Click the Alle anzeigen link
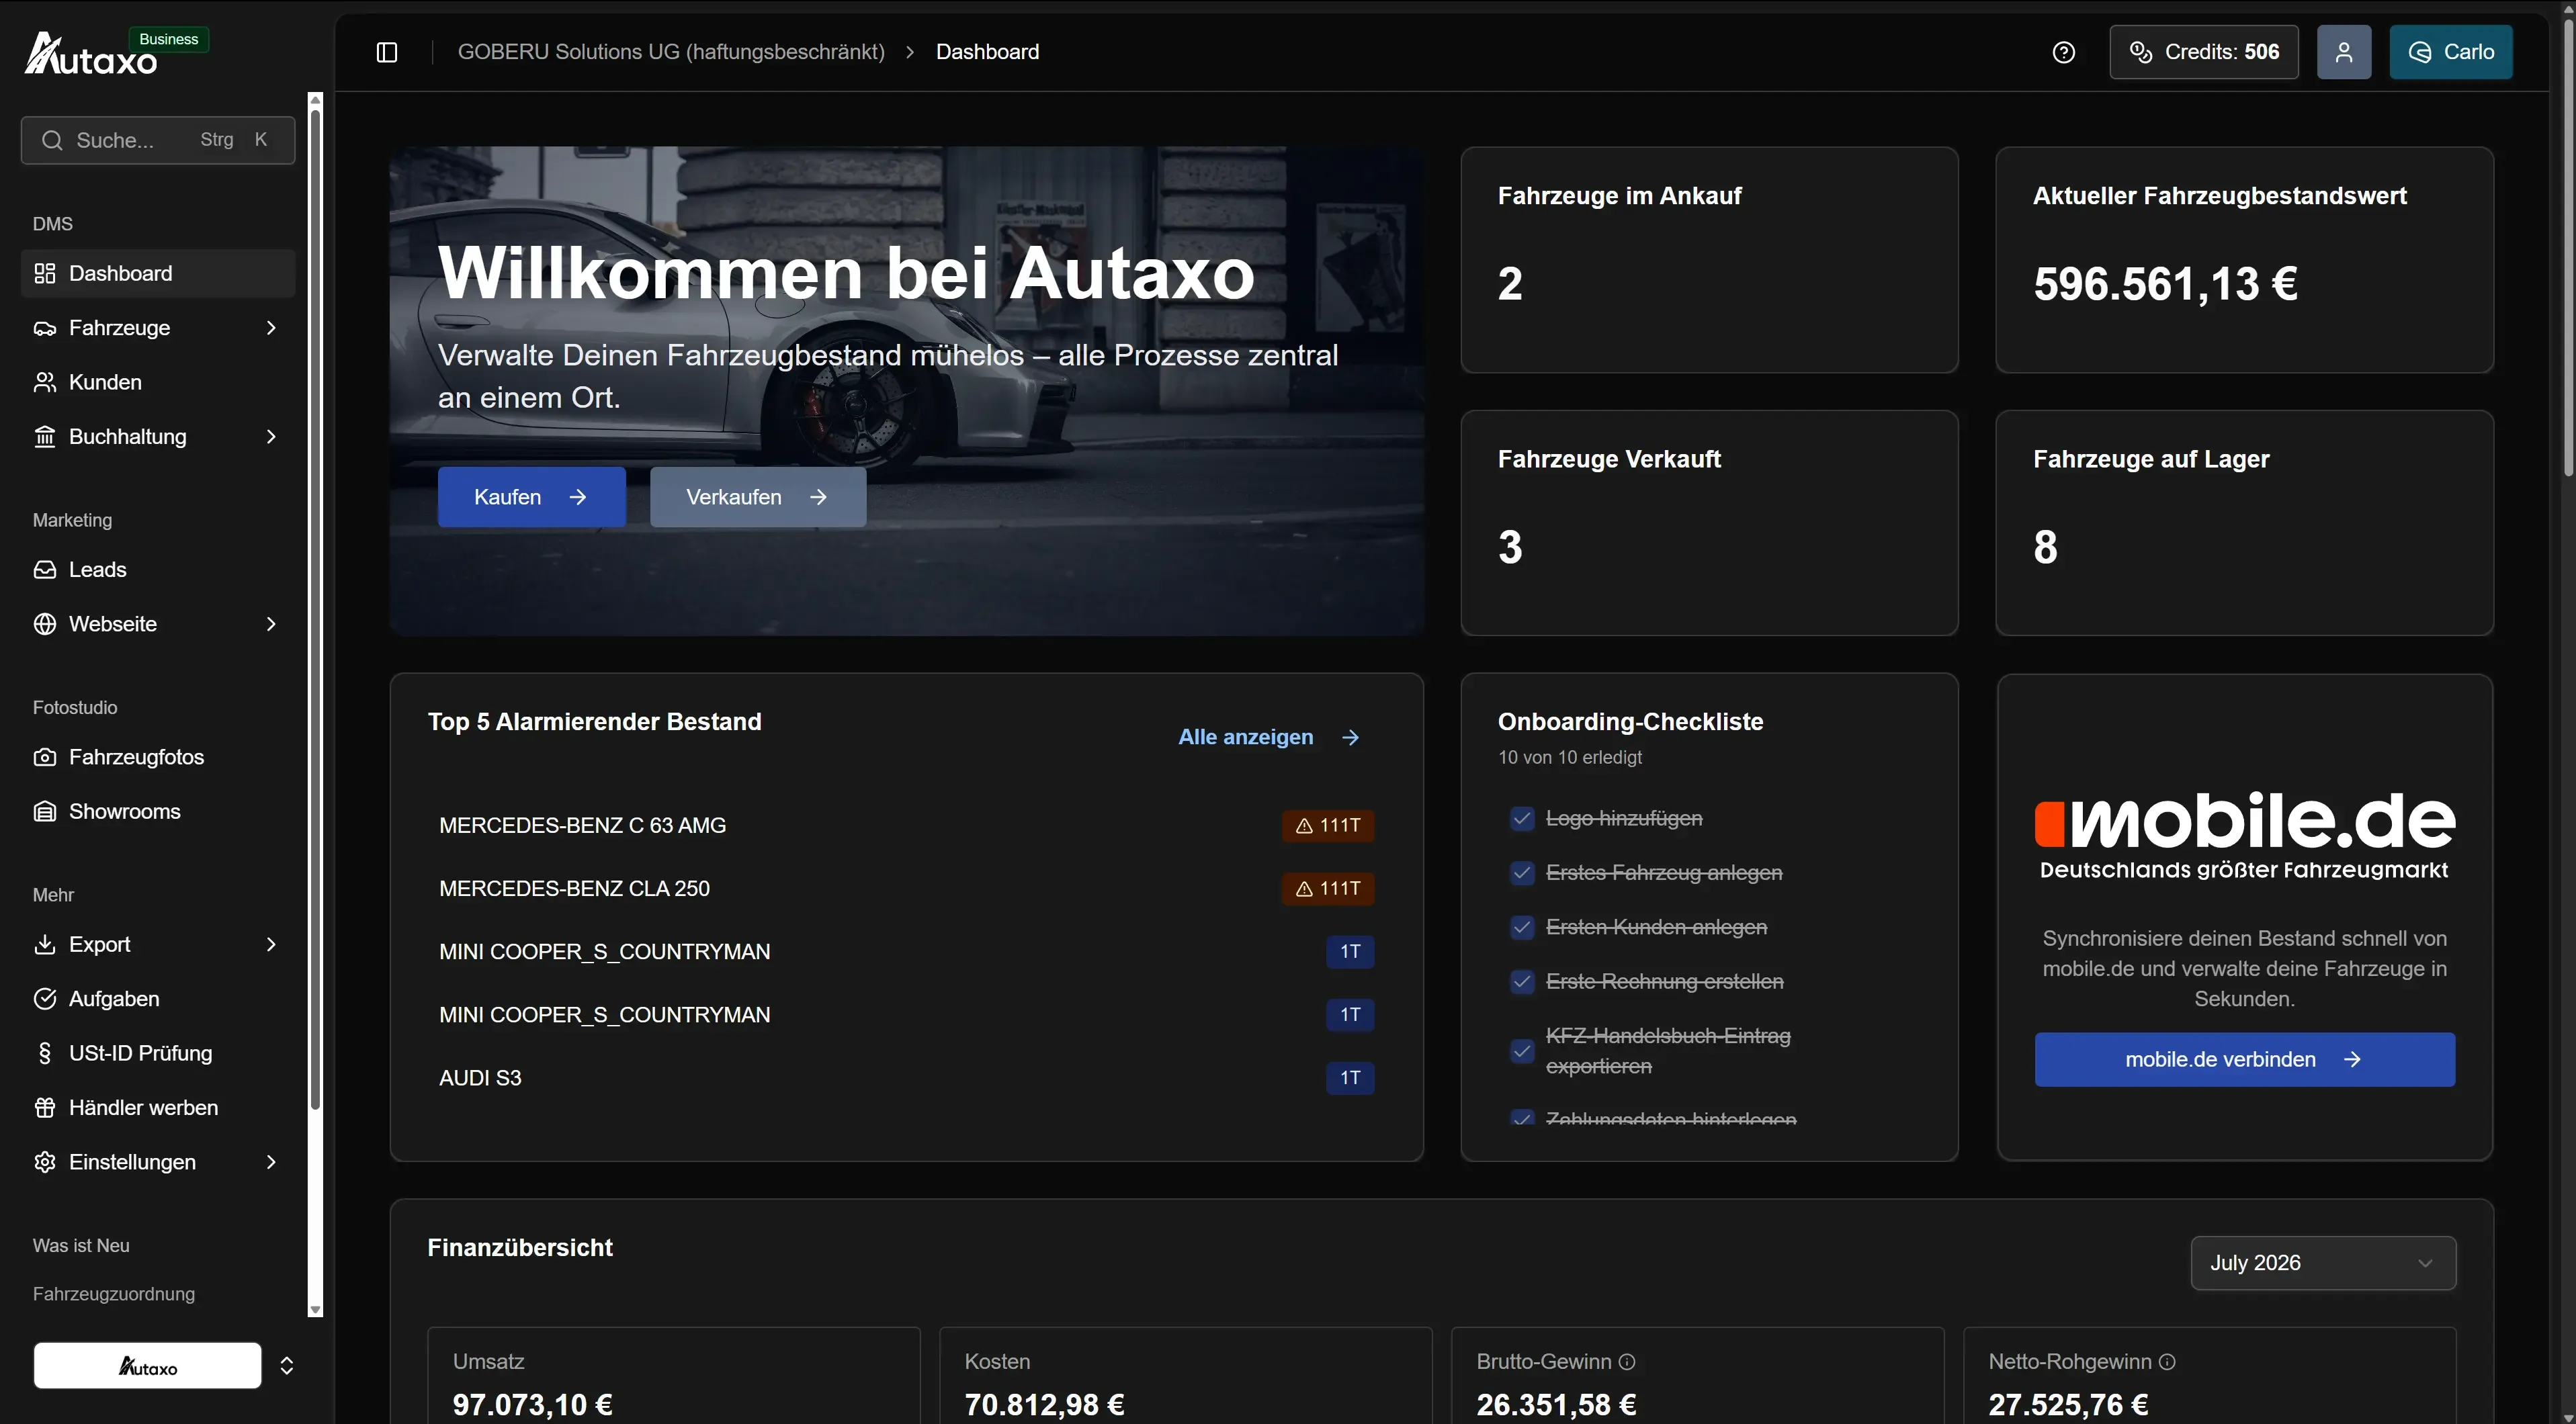 point(1269,737)
